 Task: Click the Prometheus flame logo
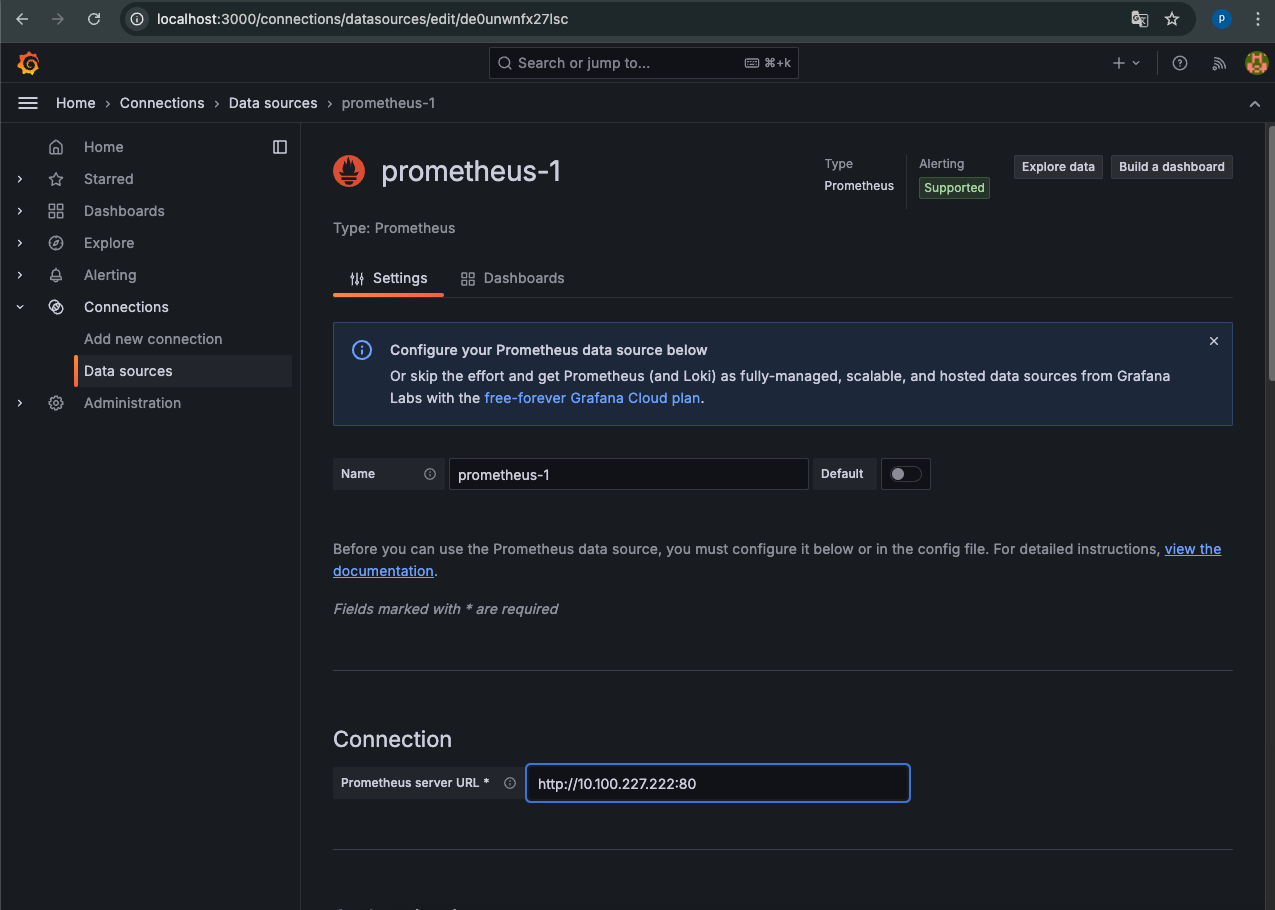(349, 171)
